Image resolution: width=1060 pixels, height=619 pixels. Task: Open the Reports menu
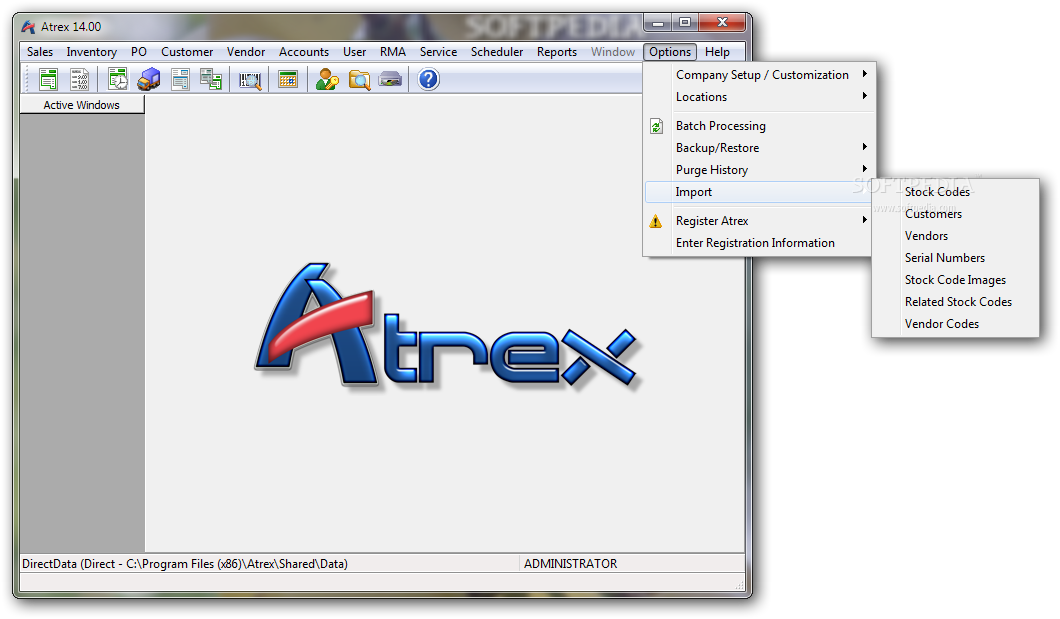[x=557, y=52]
